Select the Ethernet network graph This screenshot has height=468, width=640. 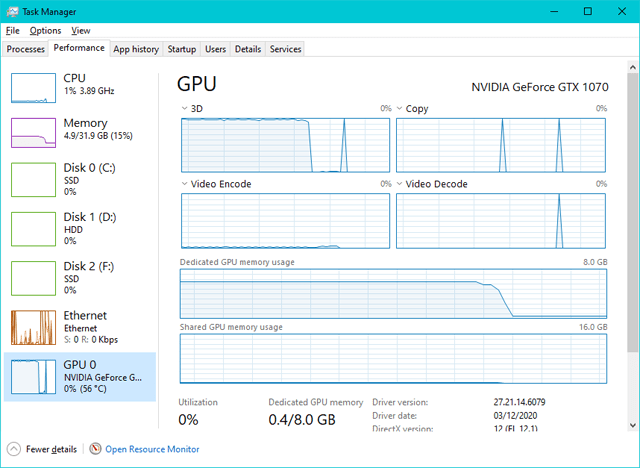[33, 328]
